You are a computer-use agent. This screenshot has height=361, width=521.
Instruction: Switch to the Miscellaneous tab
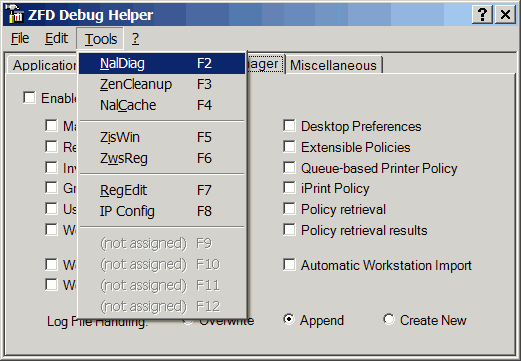point(333,65)
